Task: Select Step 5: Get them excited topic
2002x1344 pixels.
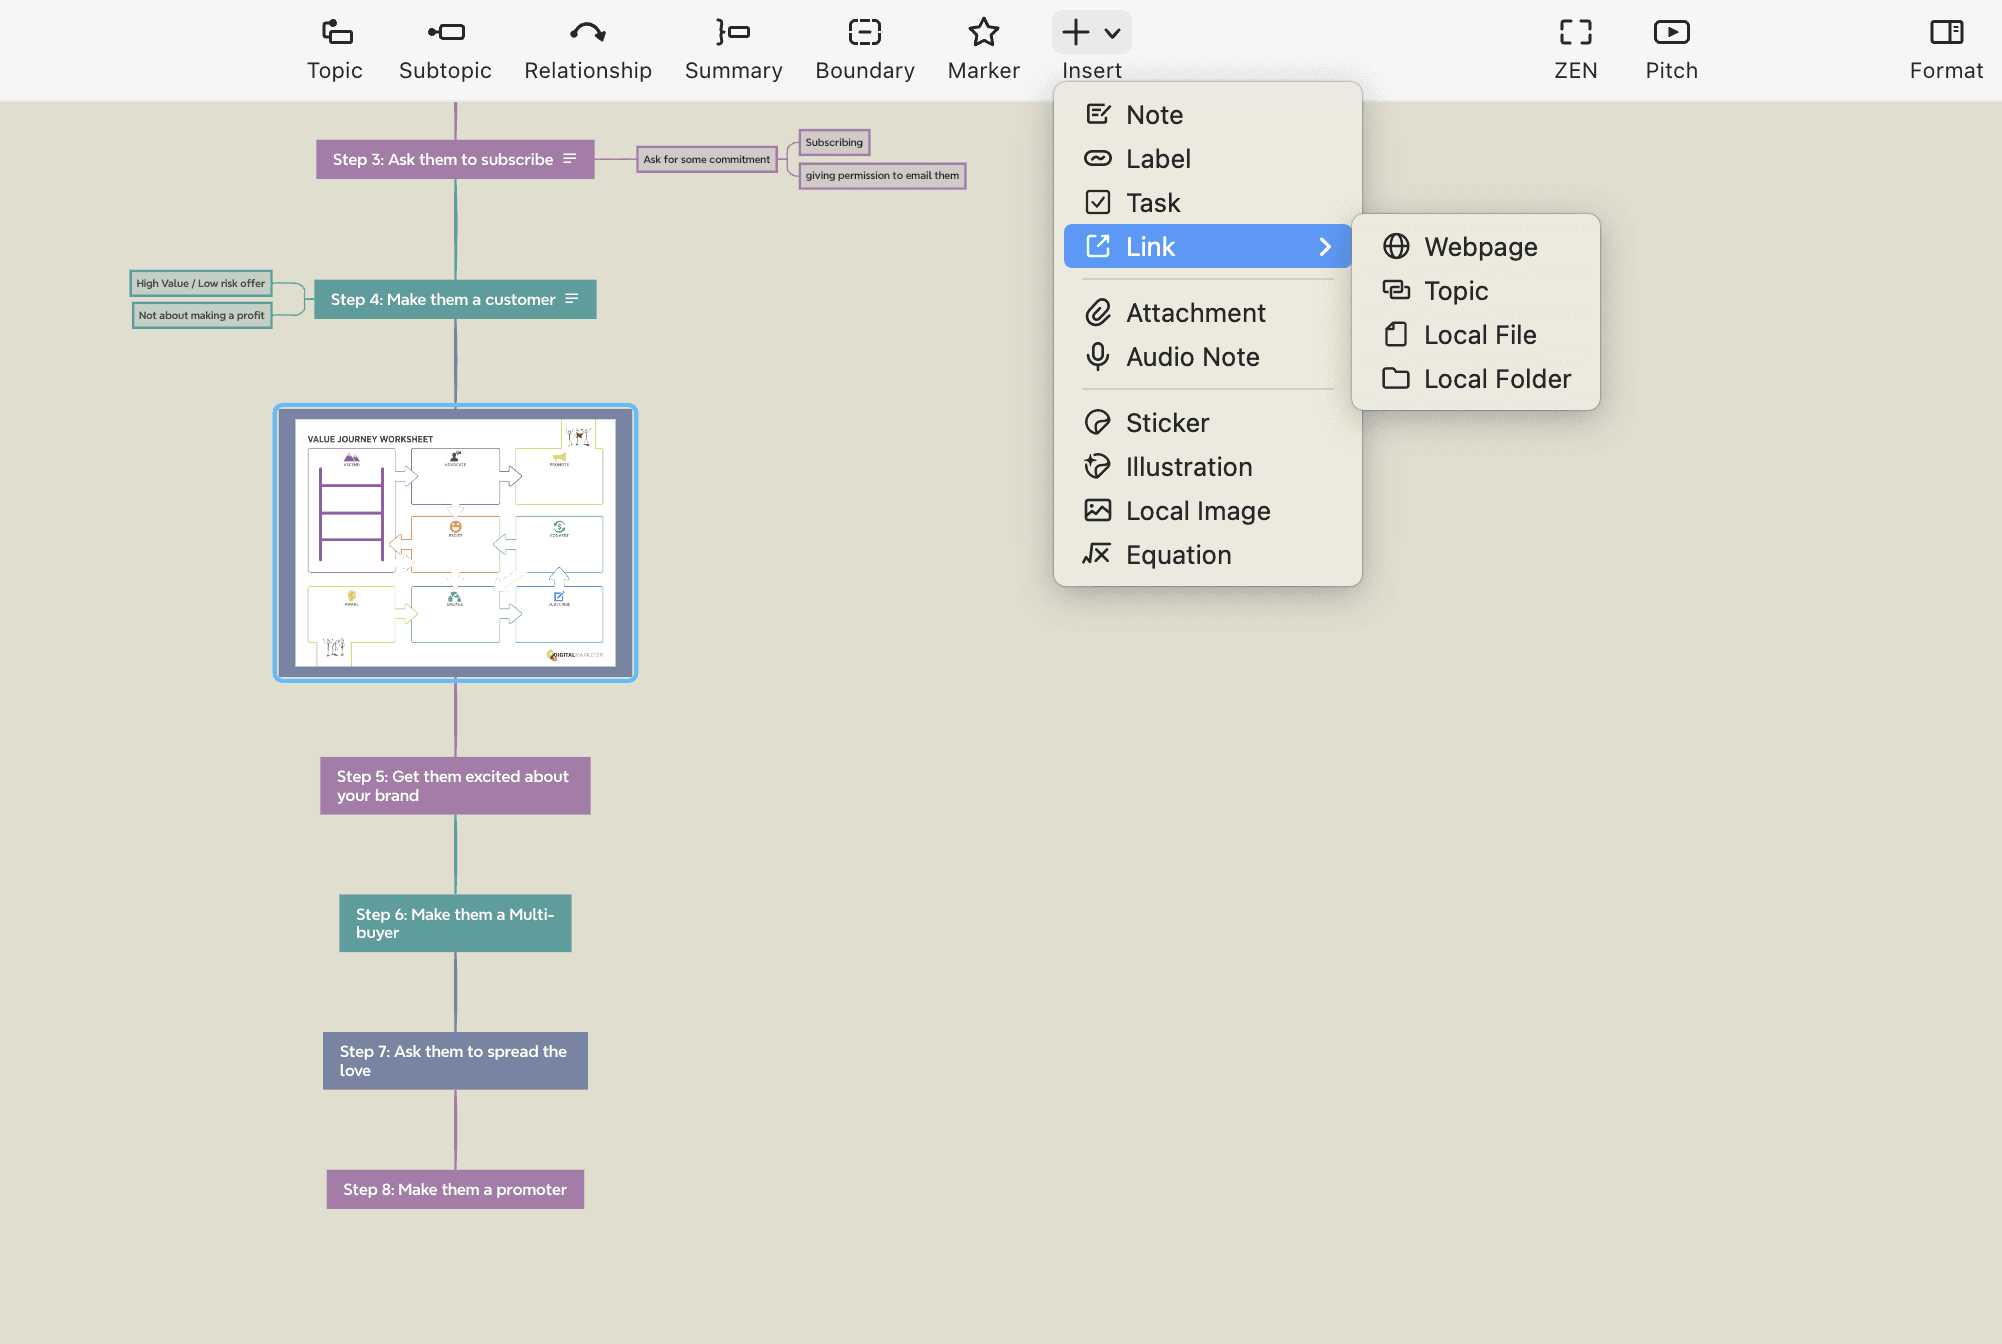Action: pos(455,786)
